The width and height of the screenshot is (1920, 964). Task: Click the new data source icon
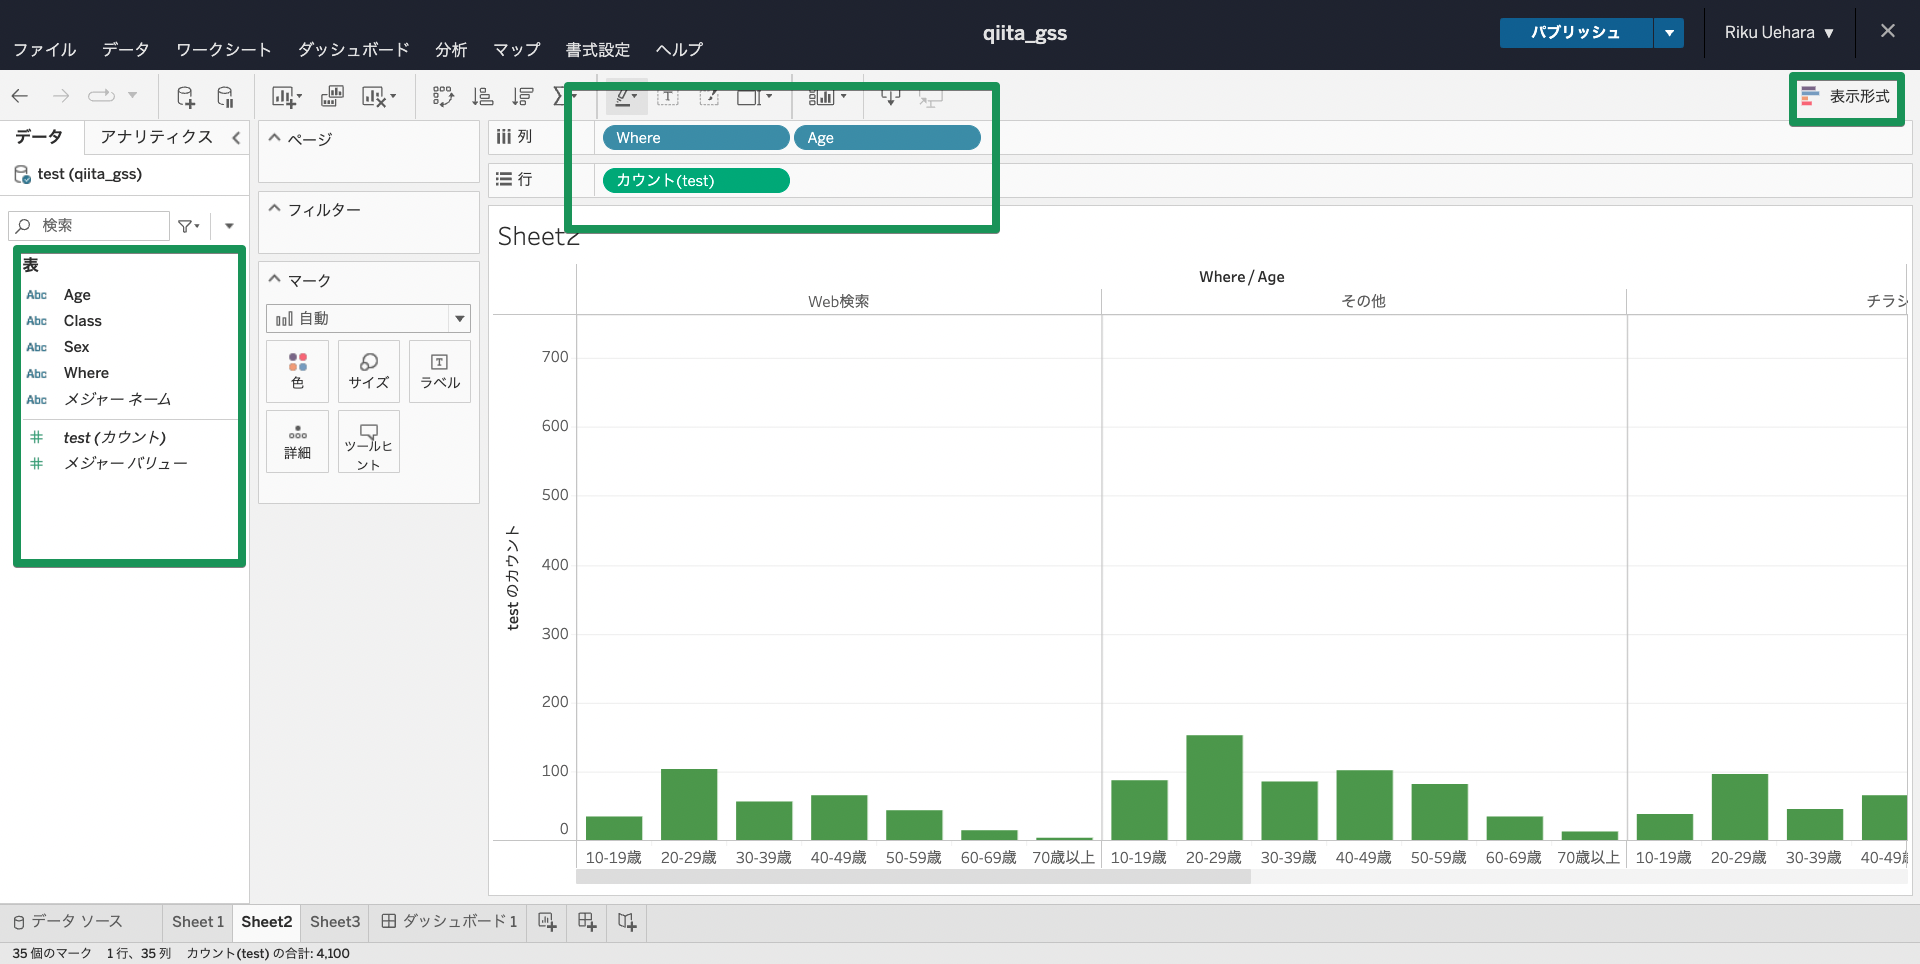coord(185,96)
